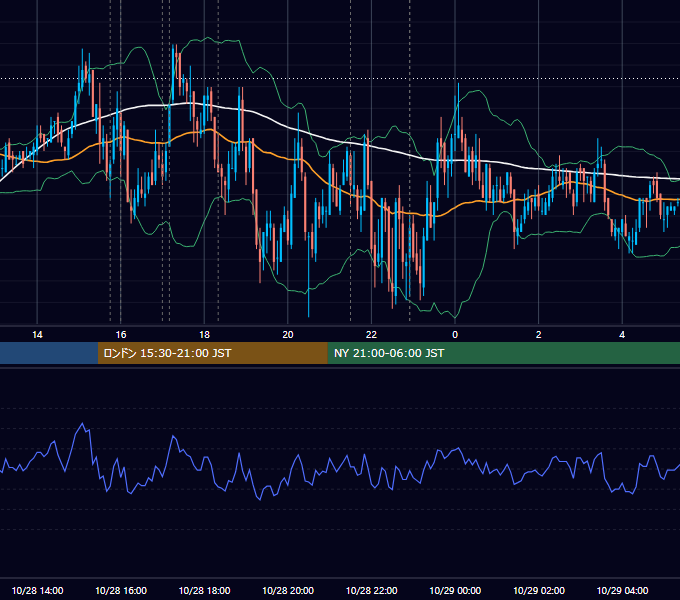Screen dimensions: 680x600
Task: Click the 0 hour axis label
Action: coord(455,335)
